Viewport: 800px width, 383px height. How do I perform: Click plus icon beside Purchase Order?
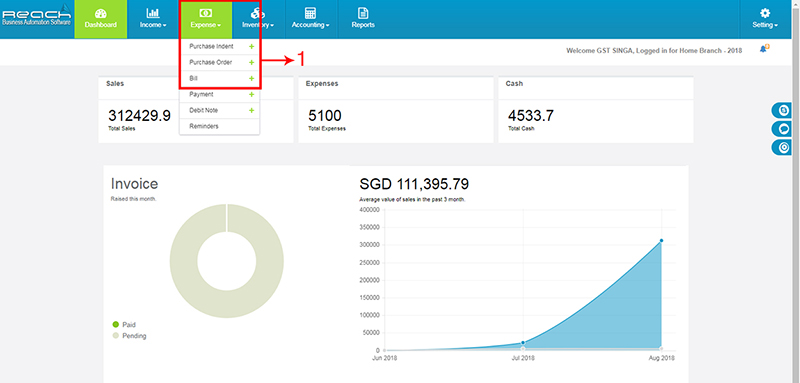click(251, 62)
